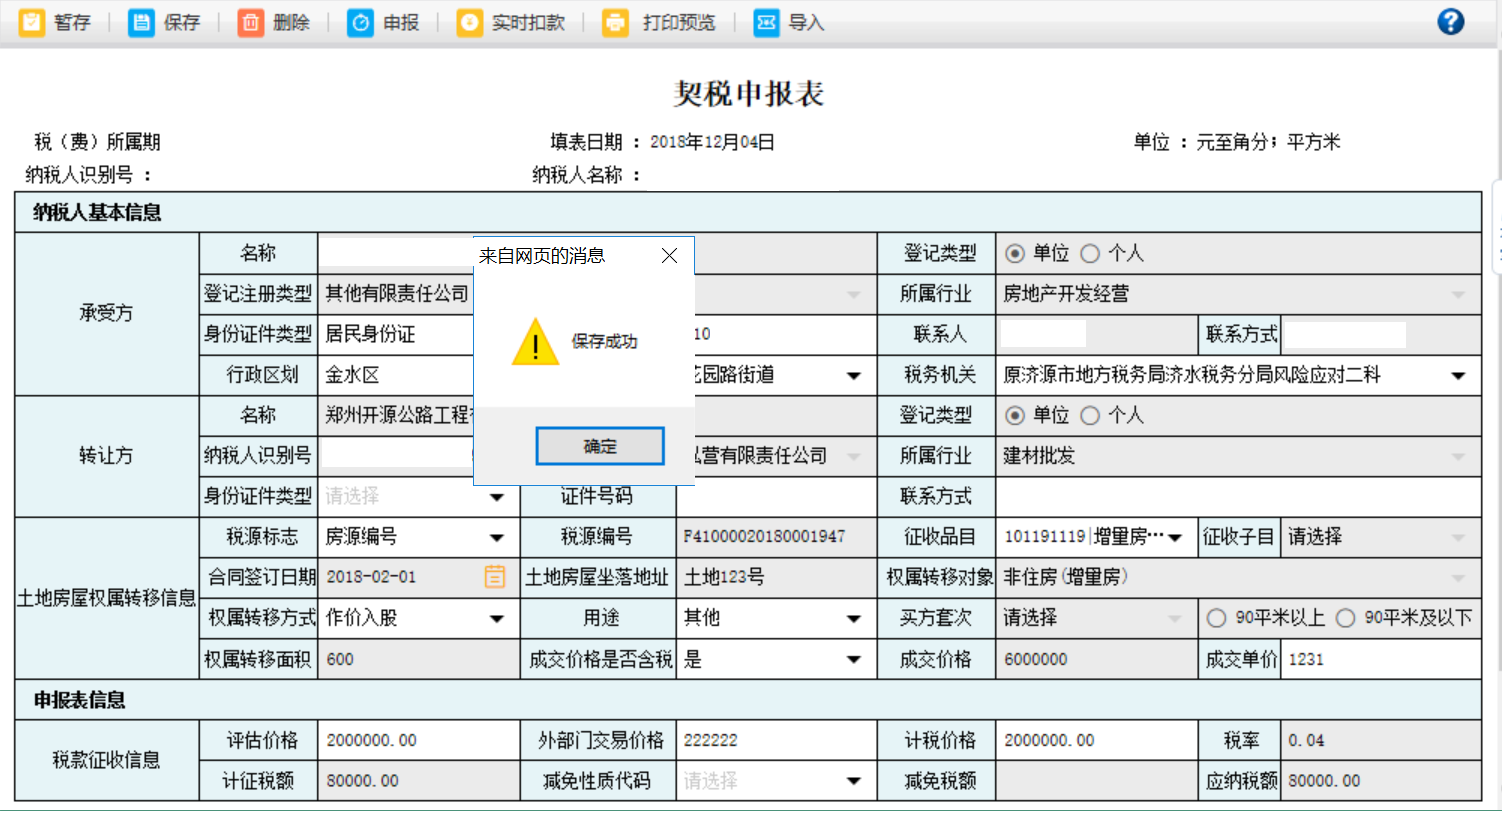This screenshot has width=1502, height=819.
Task: Select 单位 radio for 转让方 登记类型
Action: coord(1015,415)
